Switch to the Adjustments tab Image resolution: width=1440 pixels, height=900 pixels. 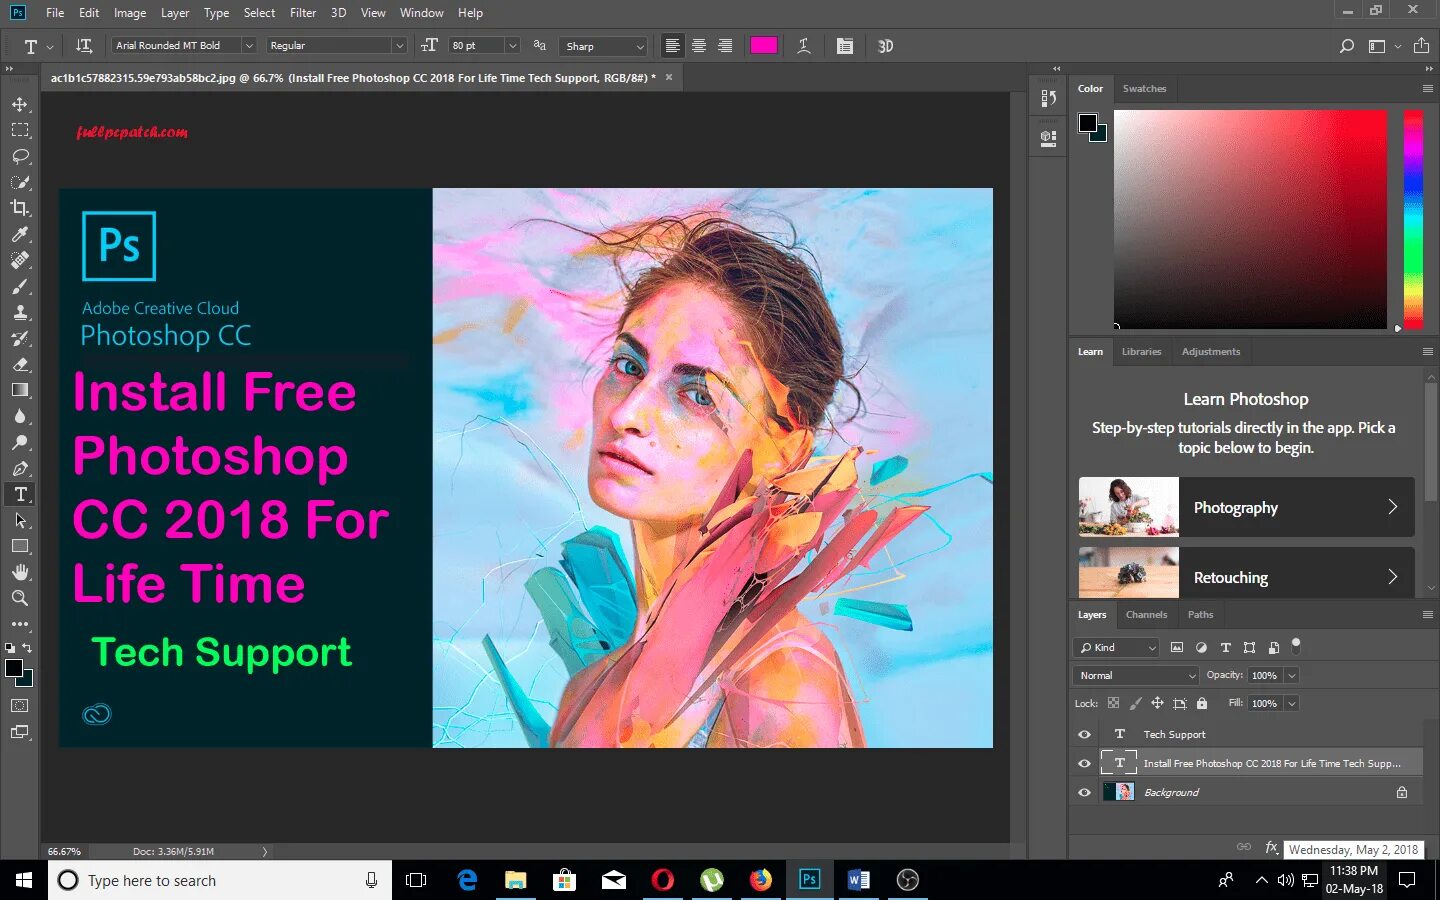click(1210, 352)
